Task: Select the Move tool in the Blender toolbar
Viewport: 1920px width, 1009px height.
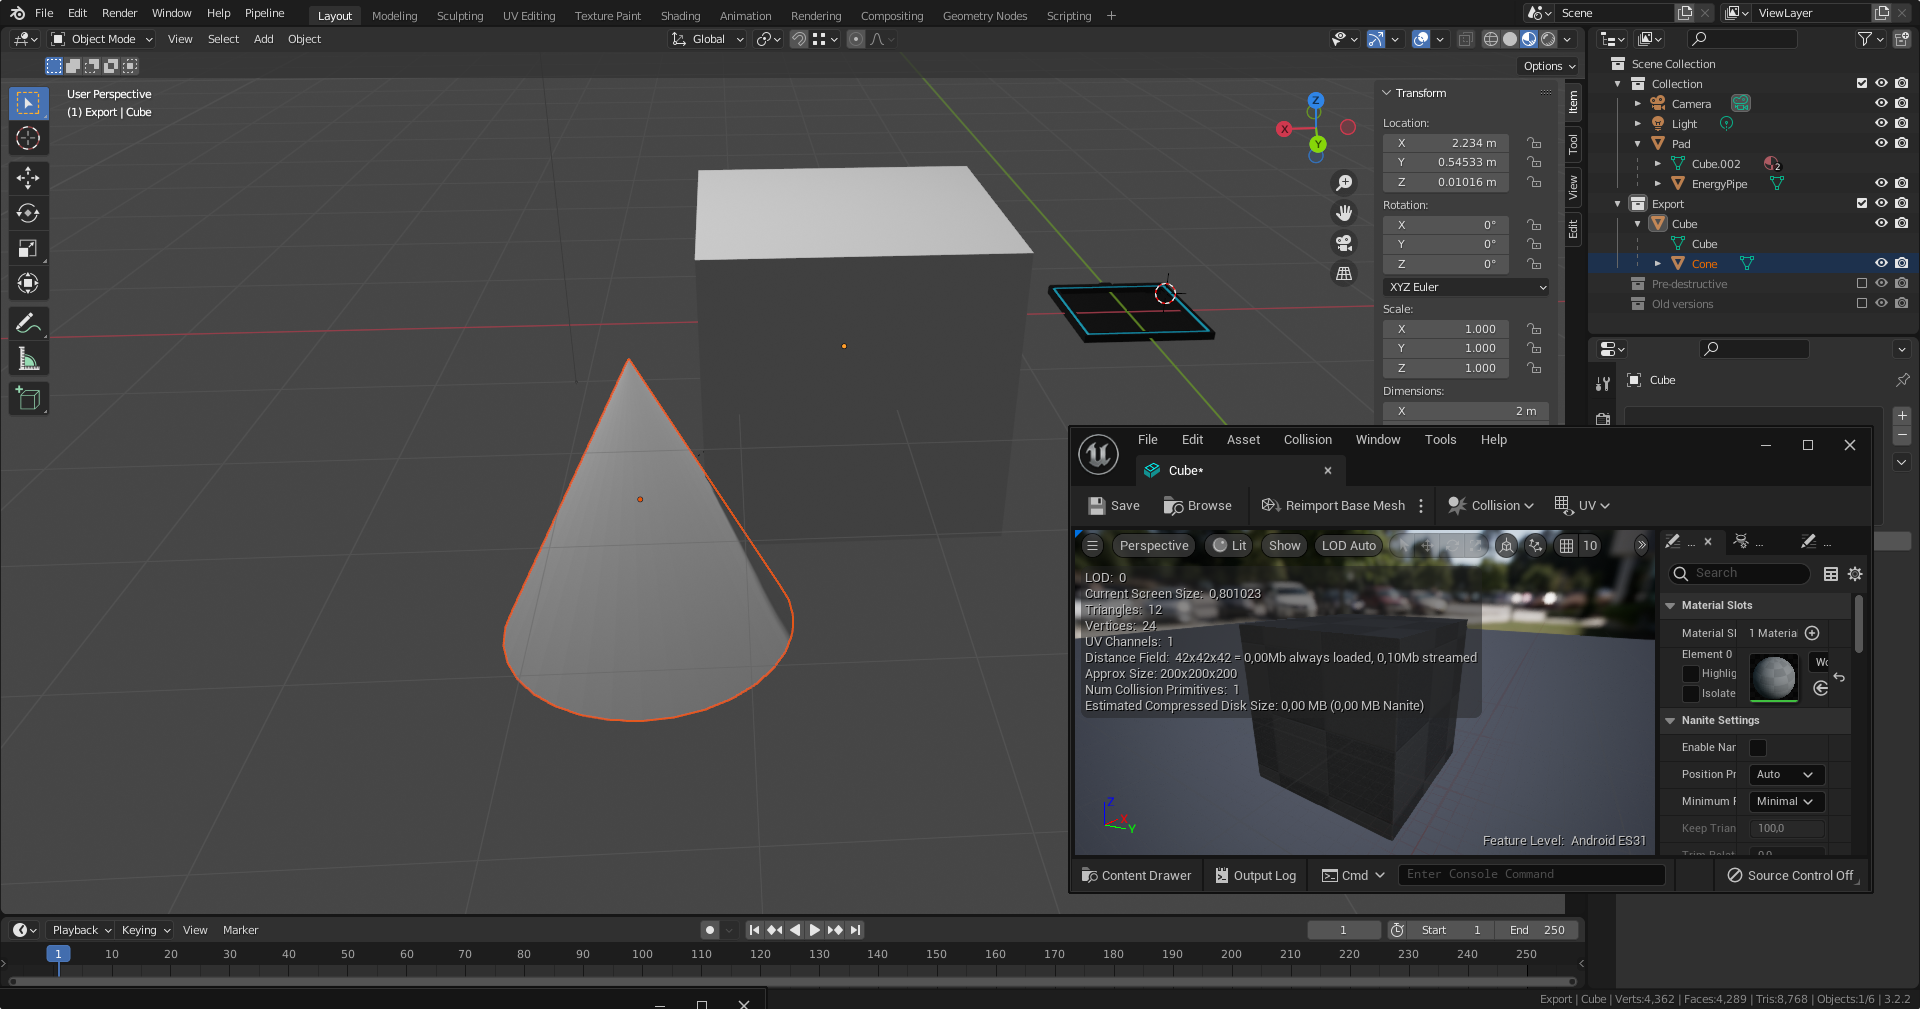Action: click(x=28, y=177)
